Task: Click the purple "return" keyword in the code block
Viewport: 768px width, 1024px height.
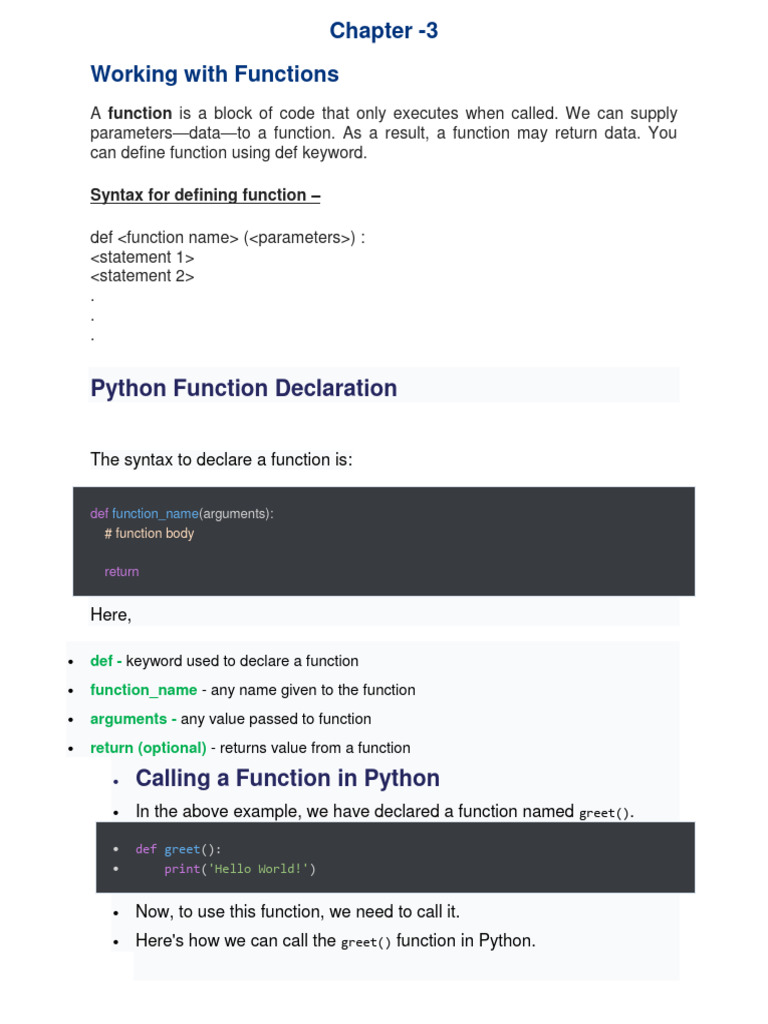Action: point(121,571)
